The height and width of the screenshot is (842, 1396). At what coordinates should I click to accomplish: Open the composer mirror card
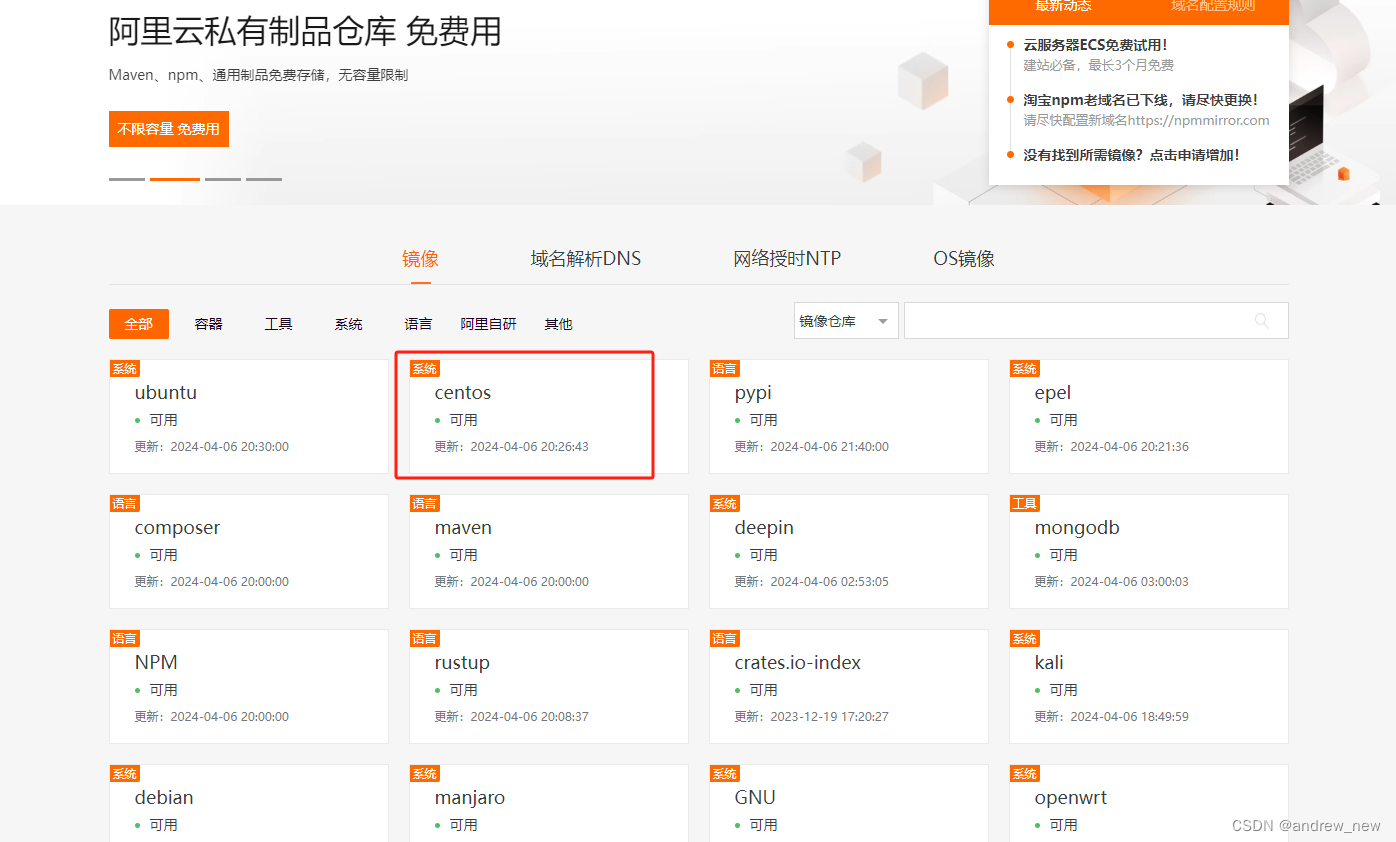[249, 551]
